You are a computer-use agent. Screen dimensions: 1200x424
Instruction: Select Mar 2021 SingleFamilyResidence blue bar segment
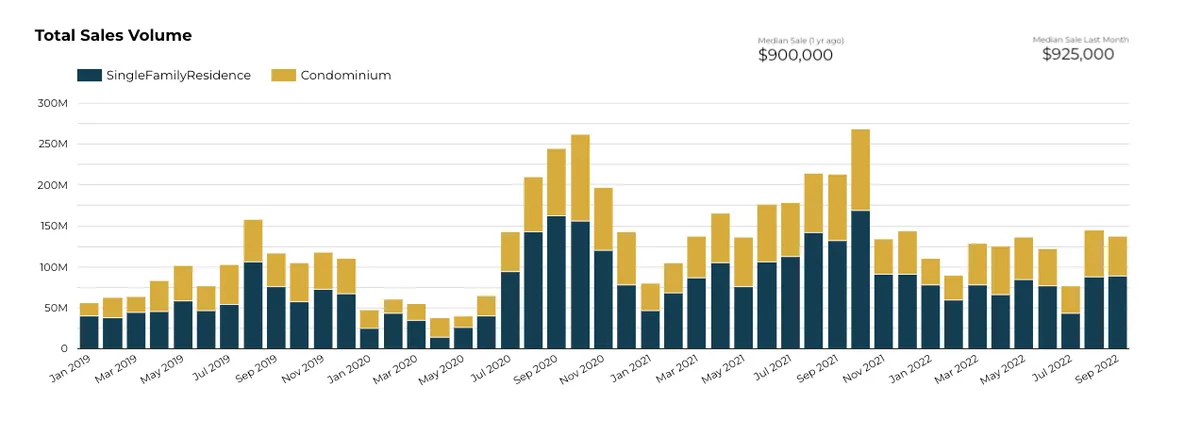[697, 313]
